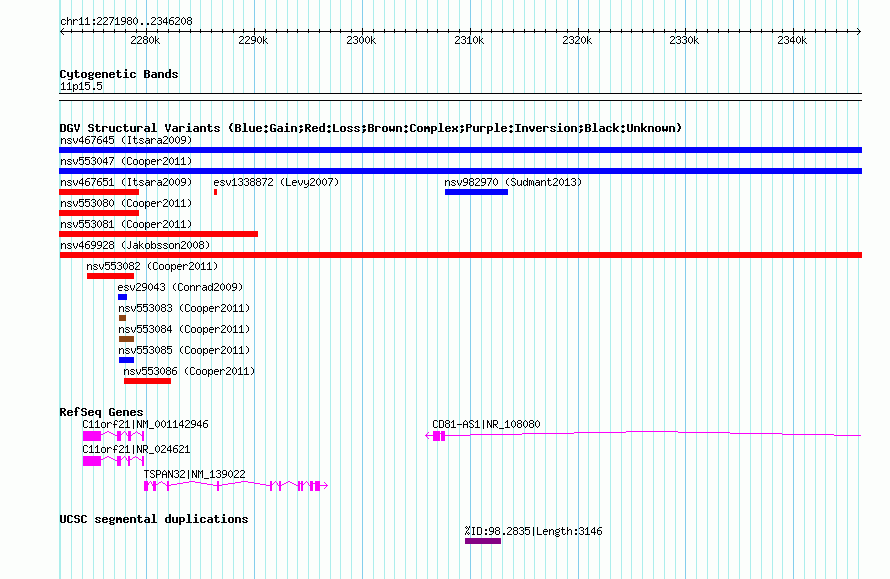Viewport: 890px width, 579px height.
Task: Click the C11orf21|NM_001142946 gene label
Action: (145, 425)
